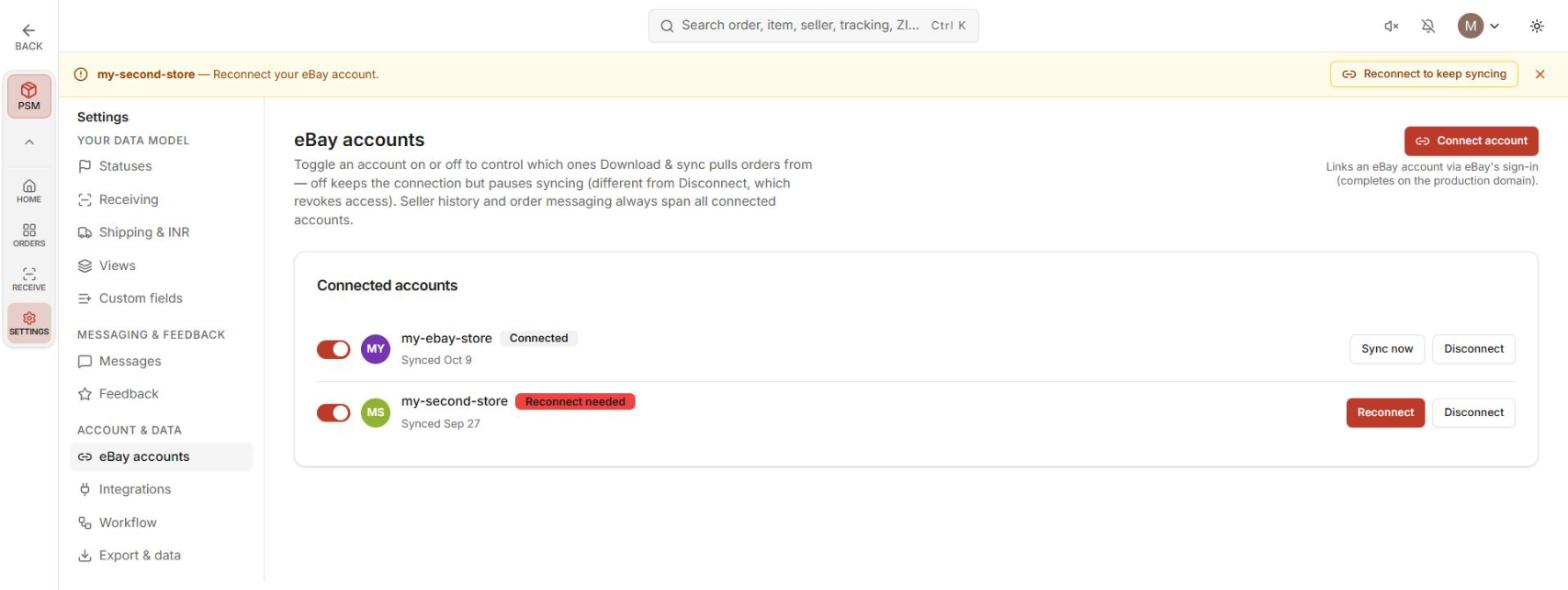Disconnect the my-ebay-store account
The width and height of the screenshot is (1568, 590).
1473,349
